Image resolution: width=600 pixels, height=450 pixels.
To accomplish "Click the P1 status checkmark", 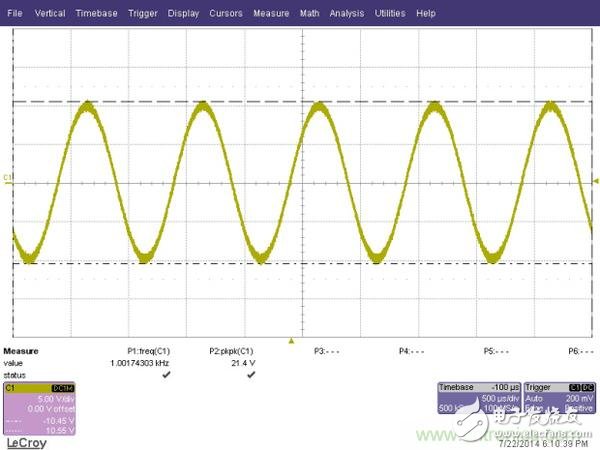I will [x=166, y=374].
